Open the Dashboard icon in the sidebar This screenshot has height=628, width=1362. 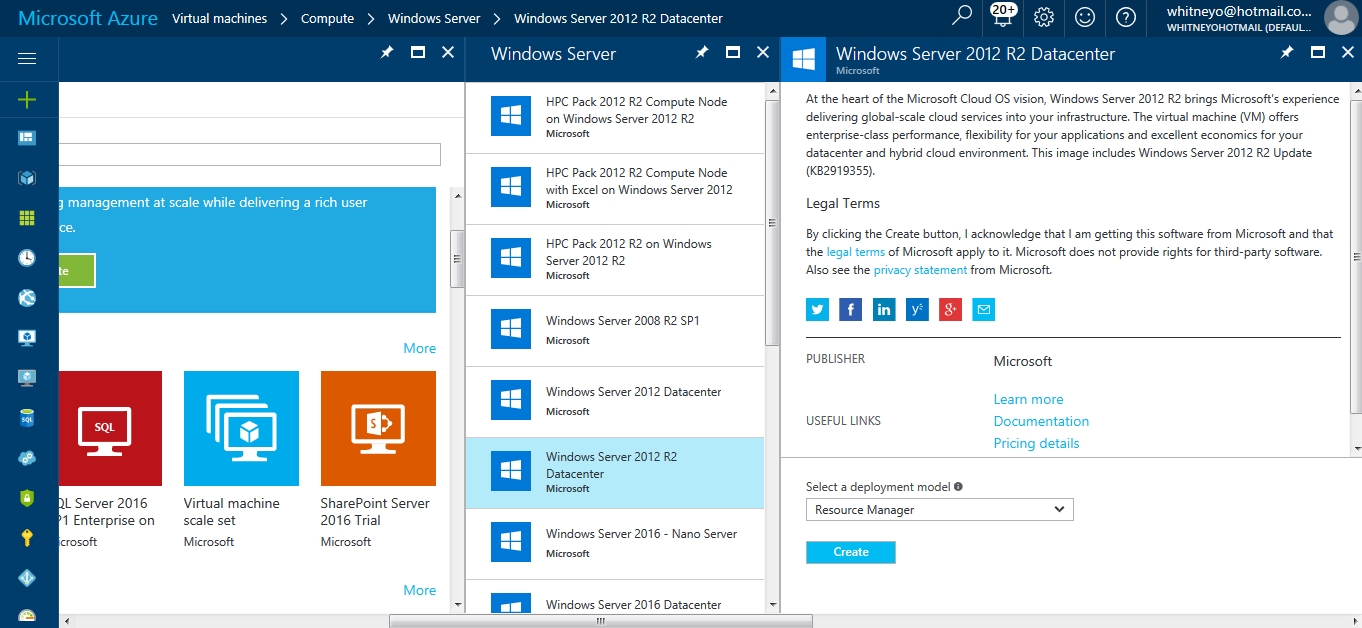click(27, 138)
